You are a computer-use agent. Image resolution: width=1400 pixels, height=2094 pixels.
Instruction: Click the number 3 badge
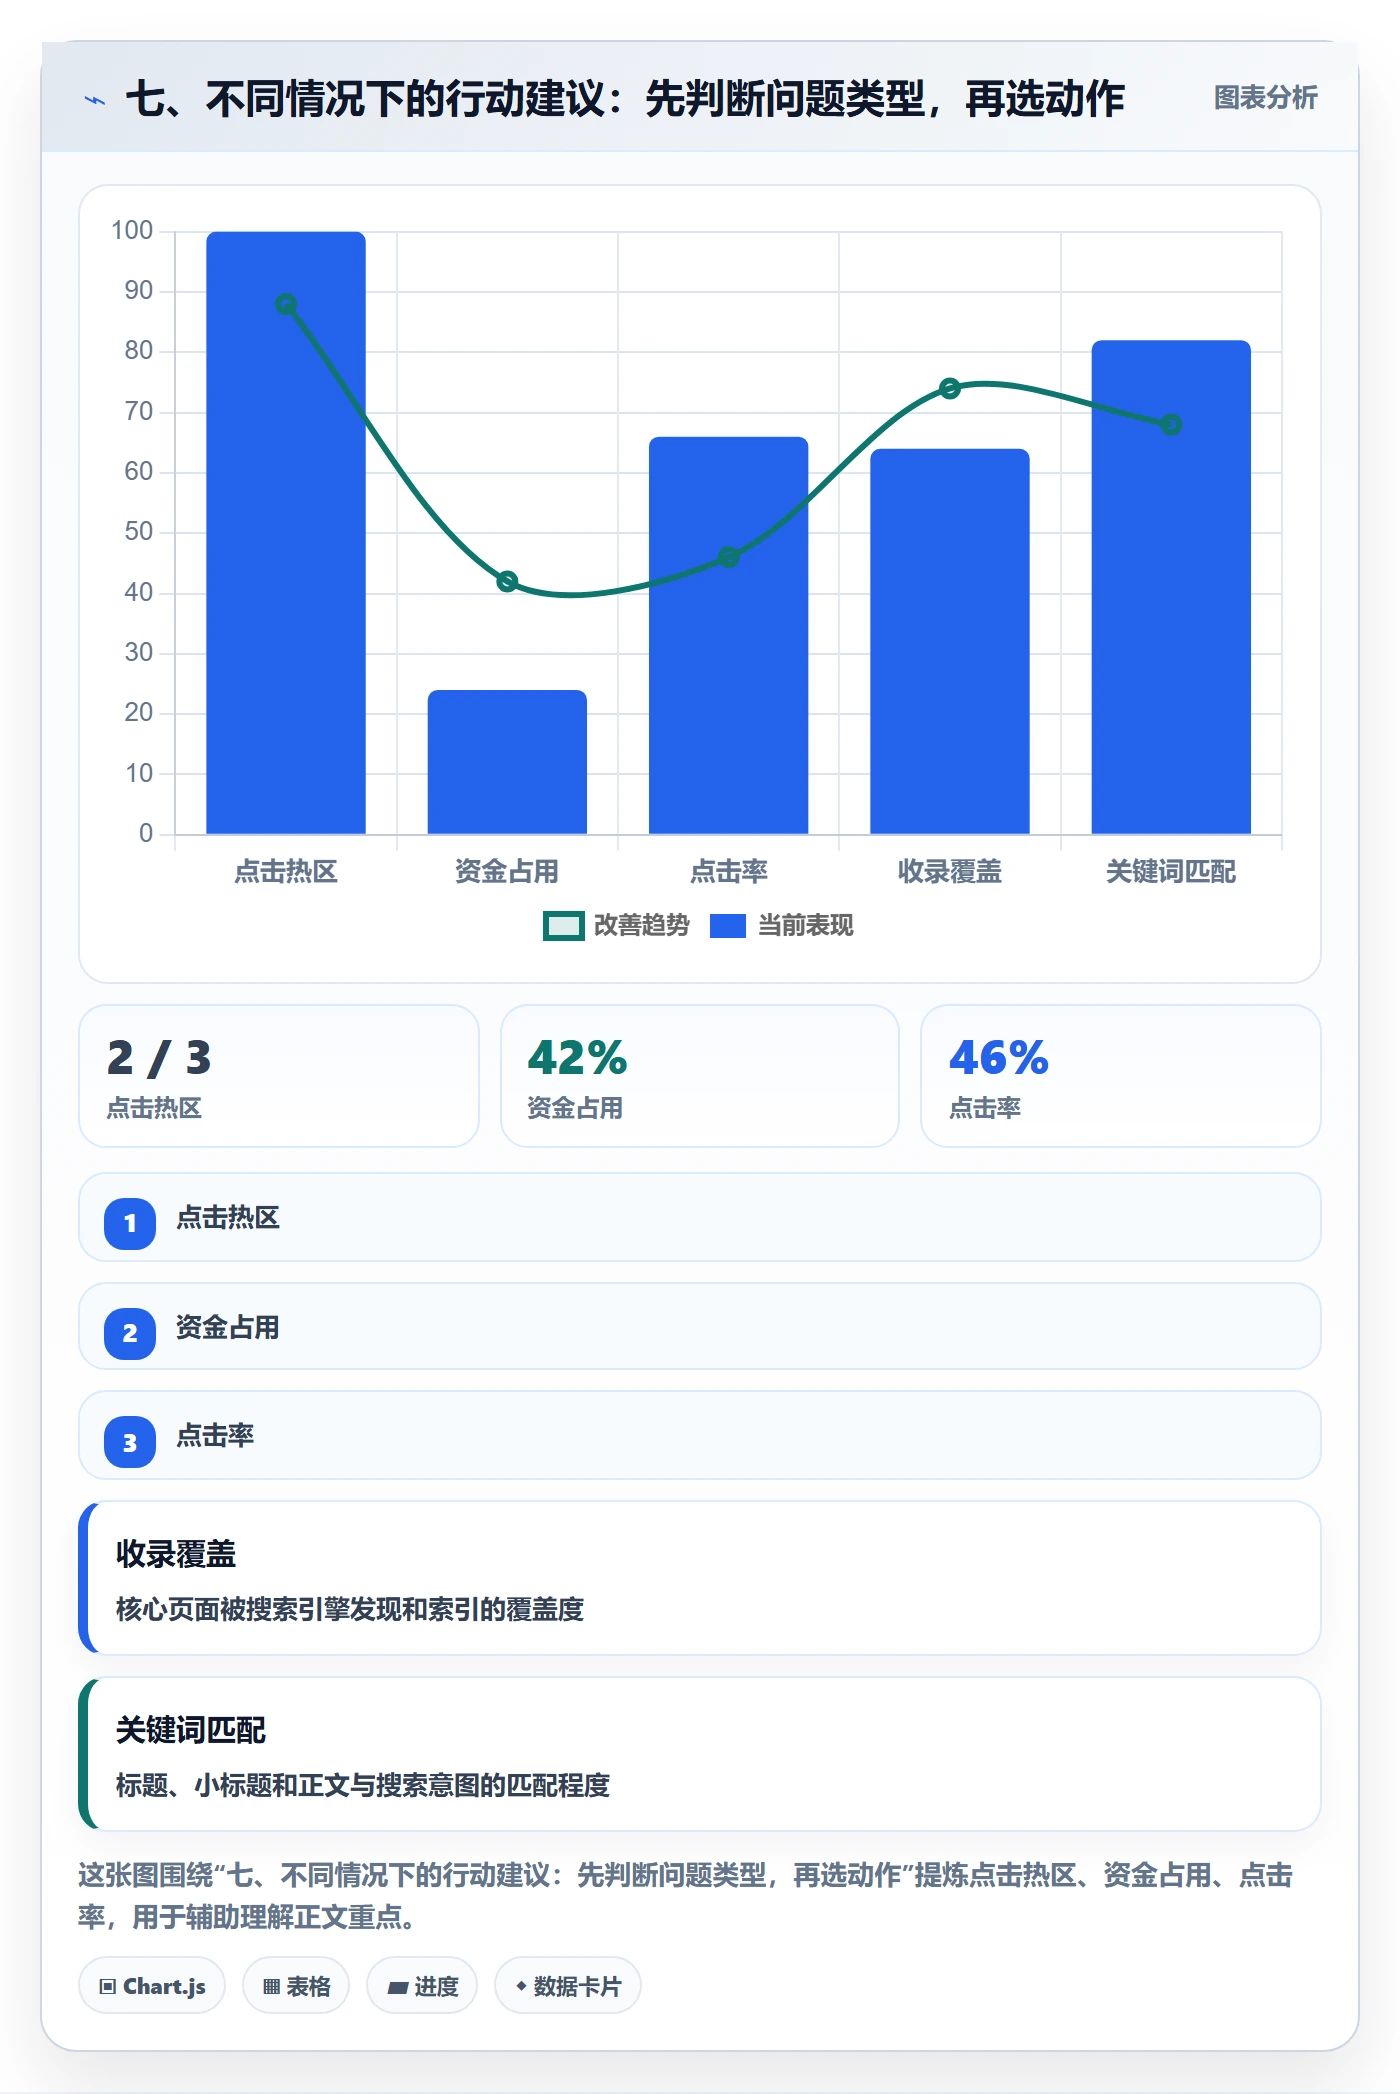coord(130,1442)
